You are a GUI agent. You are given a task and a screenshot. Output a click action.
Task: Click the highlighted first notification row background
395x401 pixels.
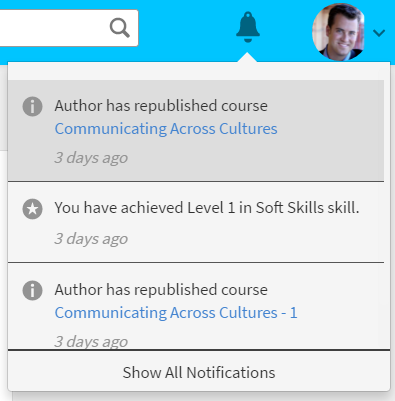point(196,131)
